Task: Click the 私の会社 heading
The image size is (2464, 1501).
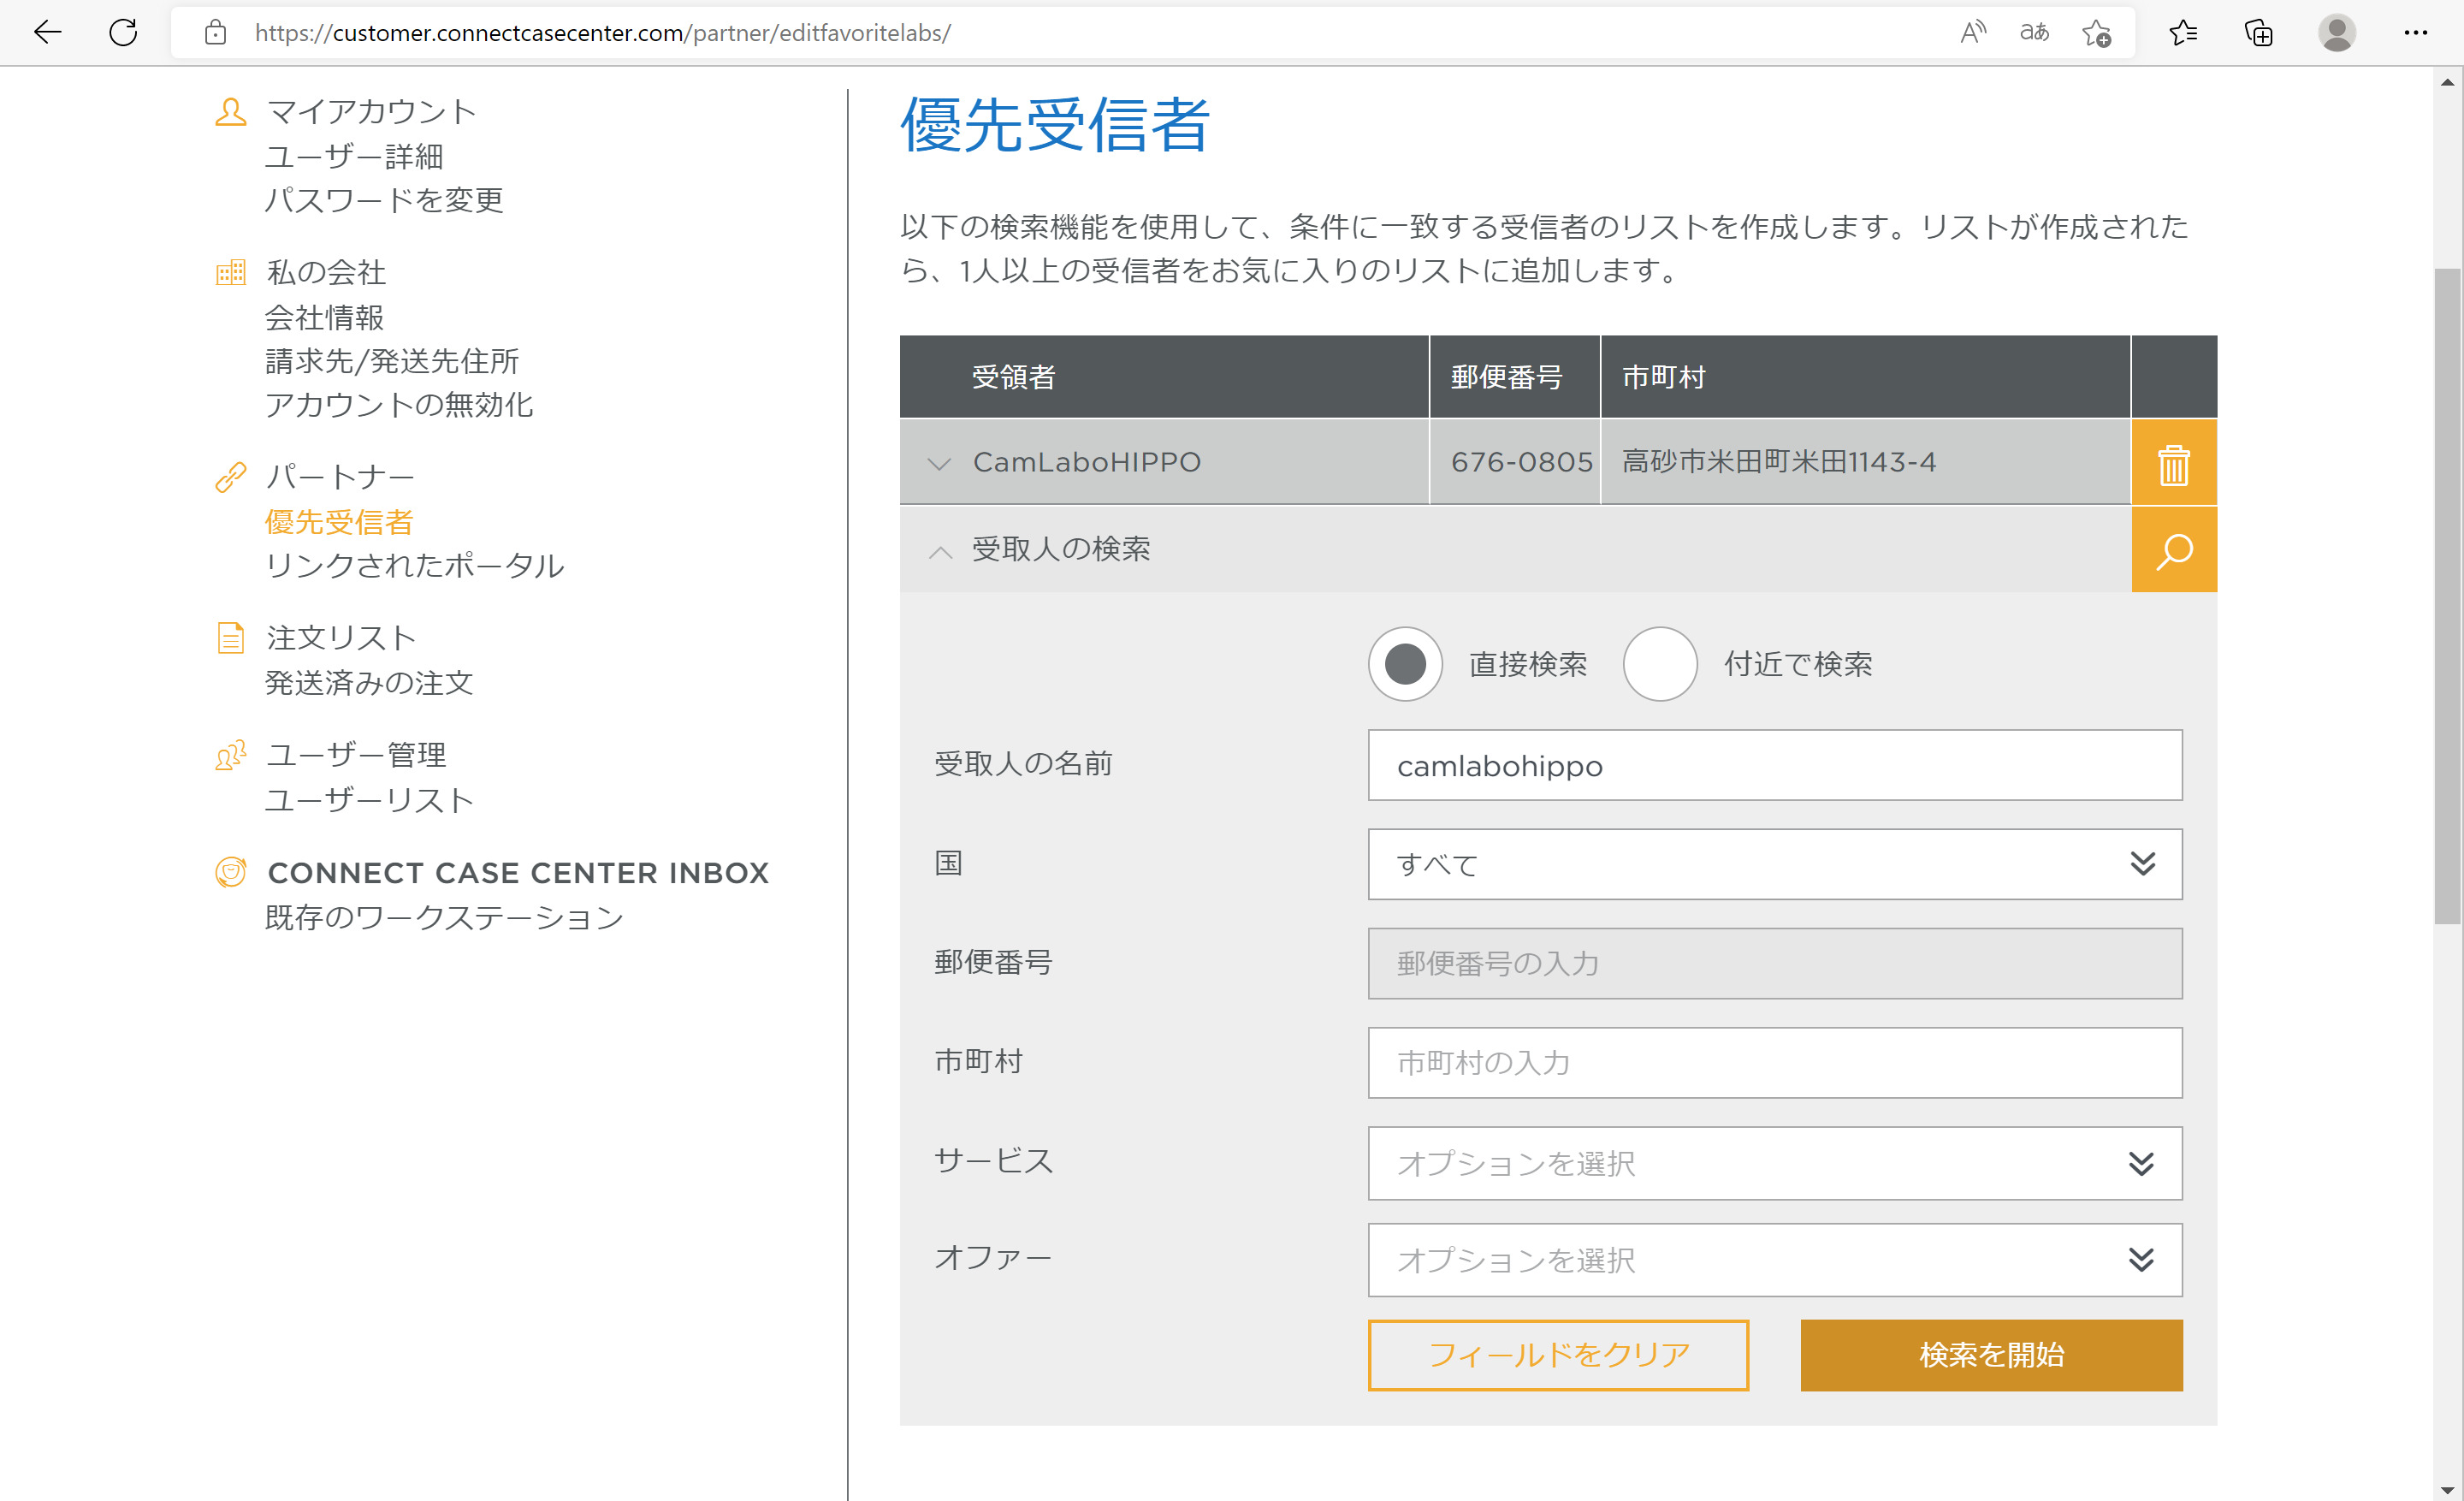Action: [x=326, y=272]
